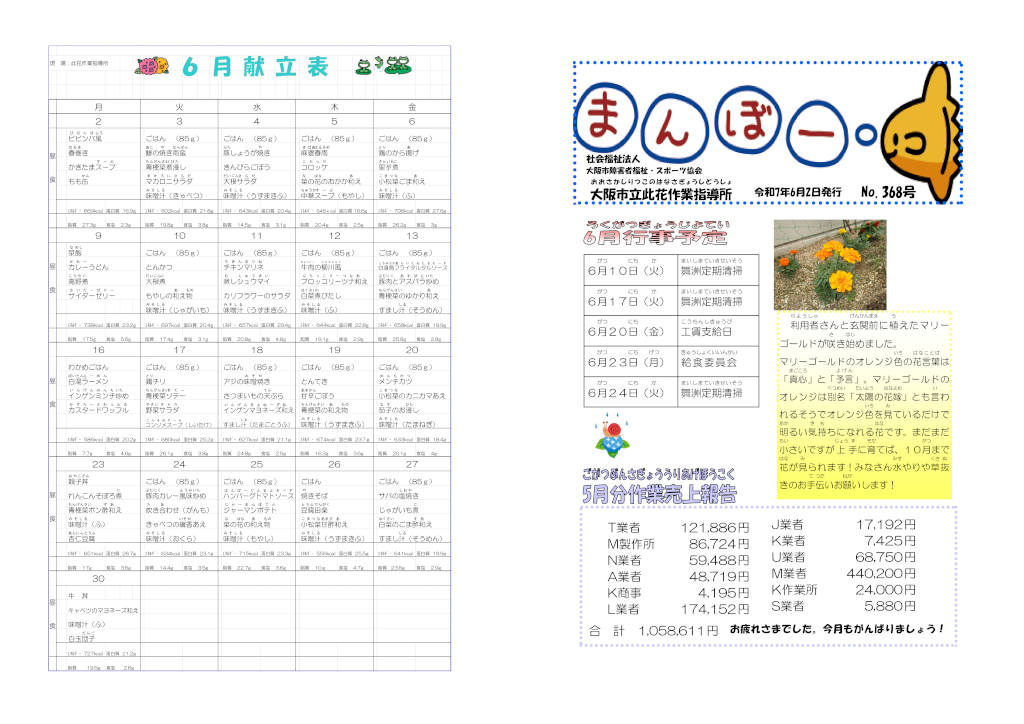Click the 6月20日 (金) 工賃支給日 row
Screen dimensions: 1024x724
[671, 331]
